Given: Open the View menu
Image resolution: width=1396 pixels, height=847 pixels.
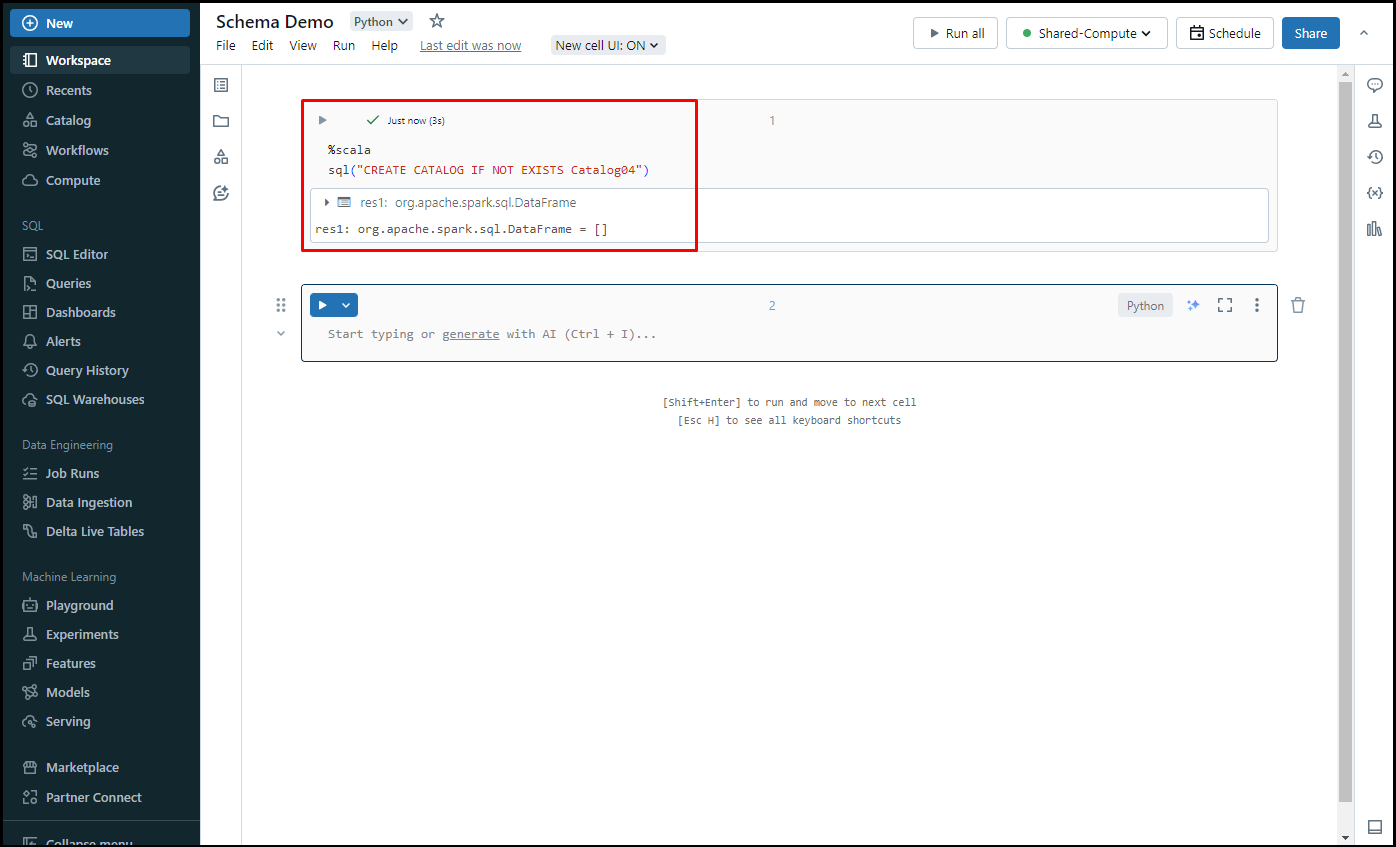Looking at the screenshot, I should tap(303, 45).
